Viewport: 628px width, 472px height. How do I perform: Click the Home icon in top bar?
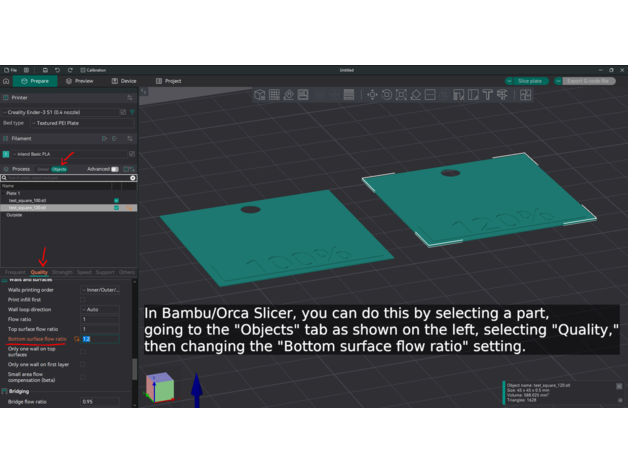[x=7, y=81]
